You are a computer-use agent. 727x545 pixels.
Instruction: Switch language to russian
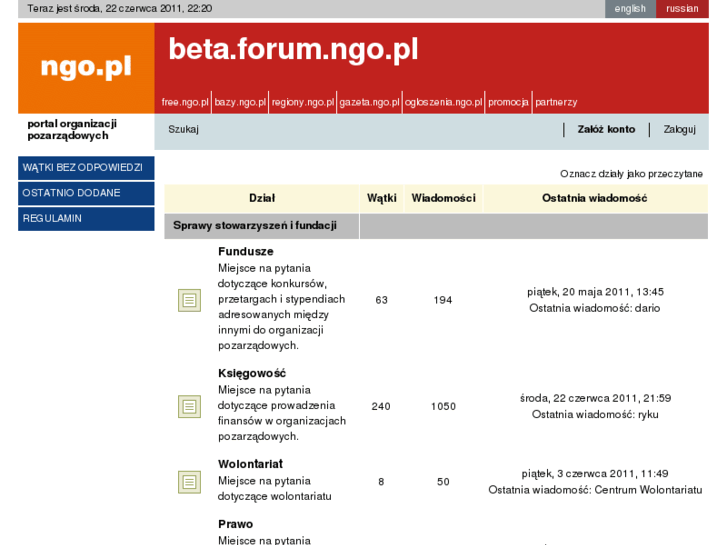point(682,8)
